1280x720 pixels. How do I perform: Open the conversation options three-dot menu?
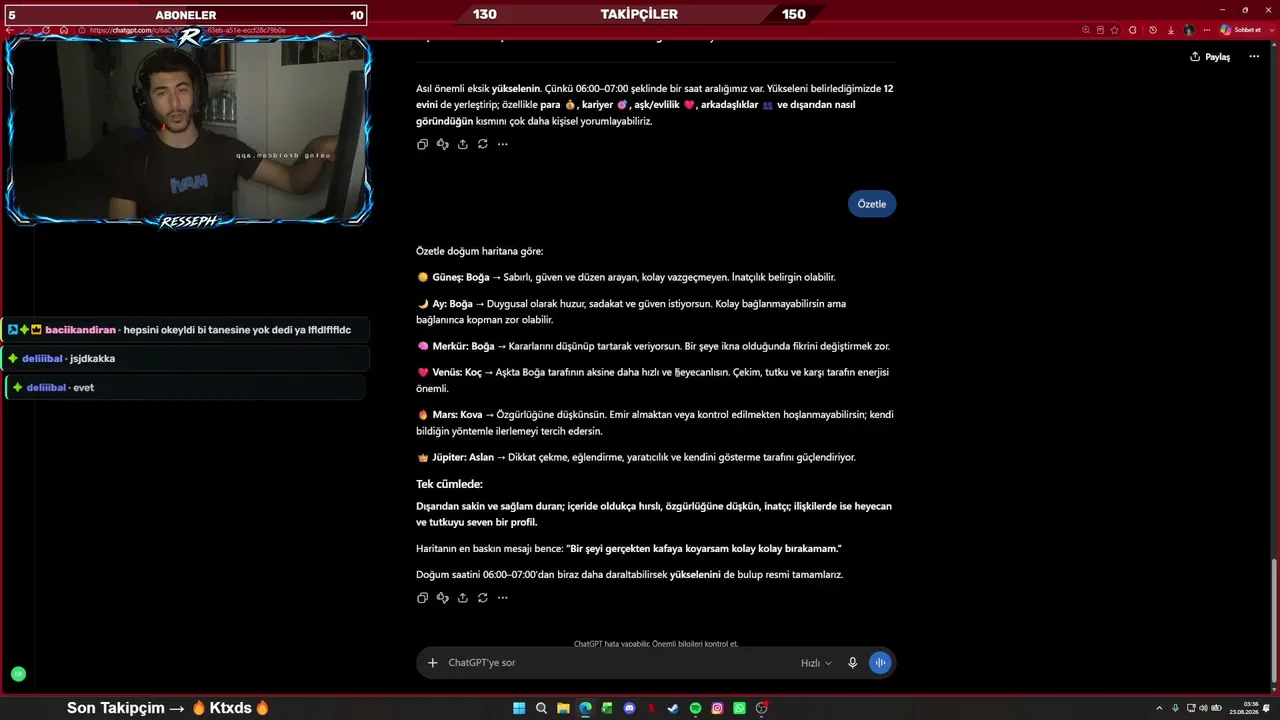(1253, 57)
